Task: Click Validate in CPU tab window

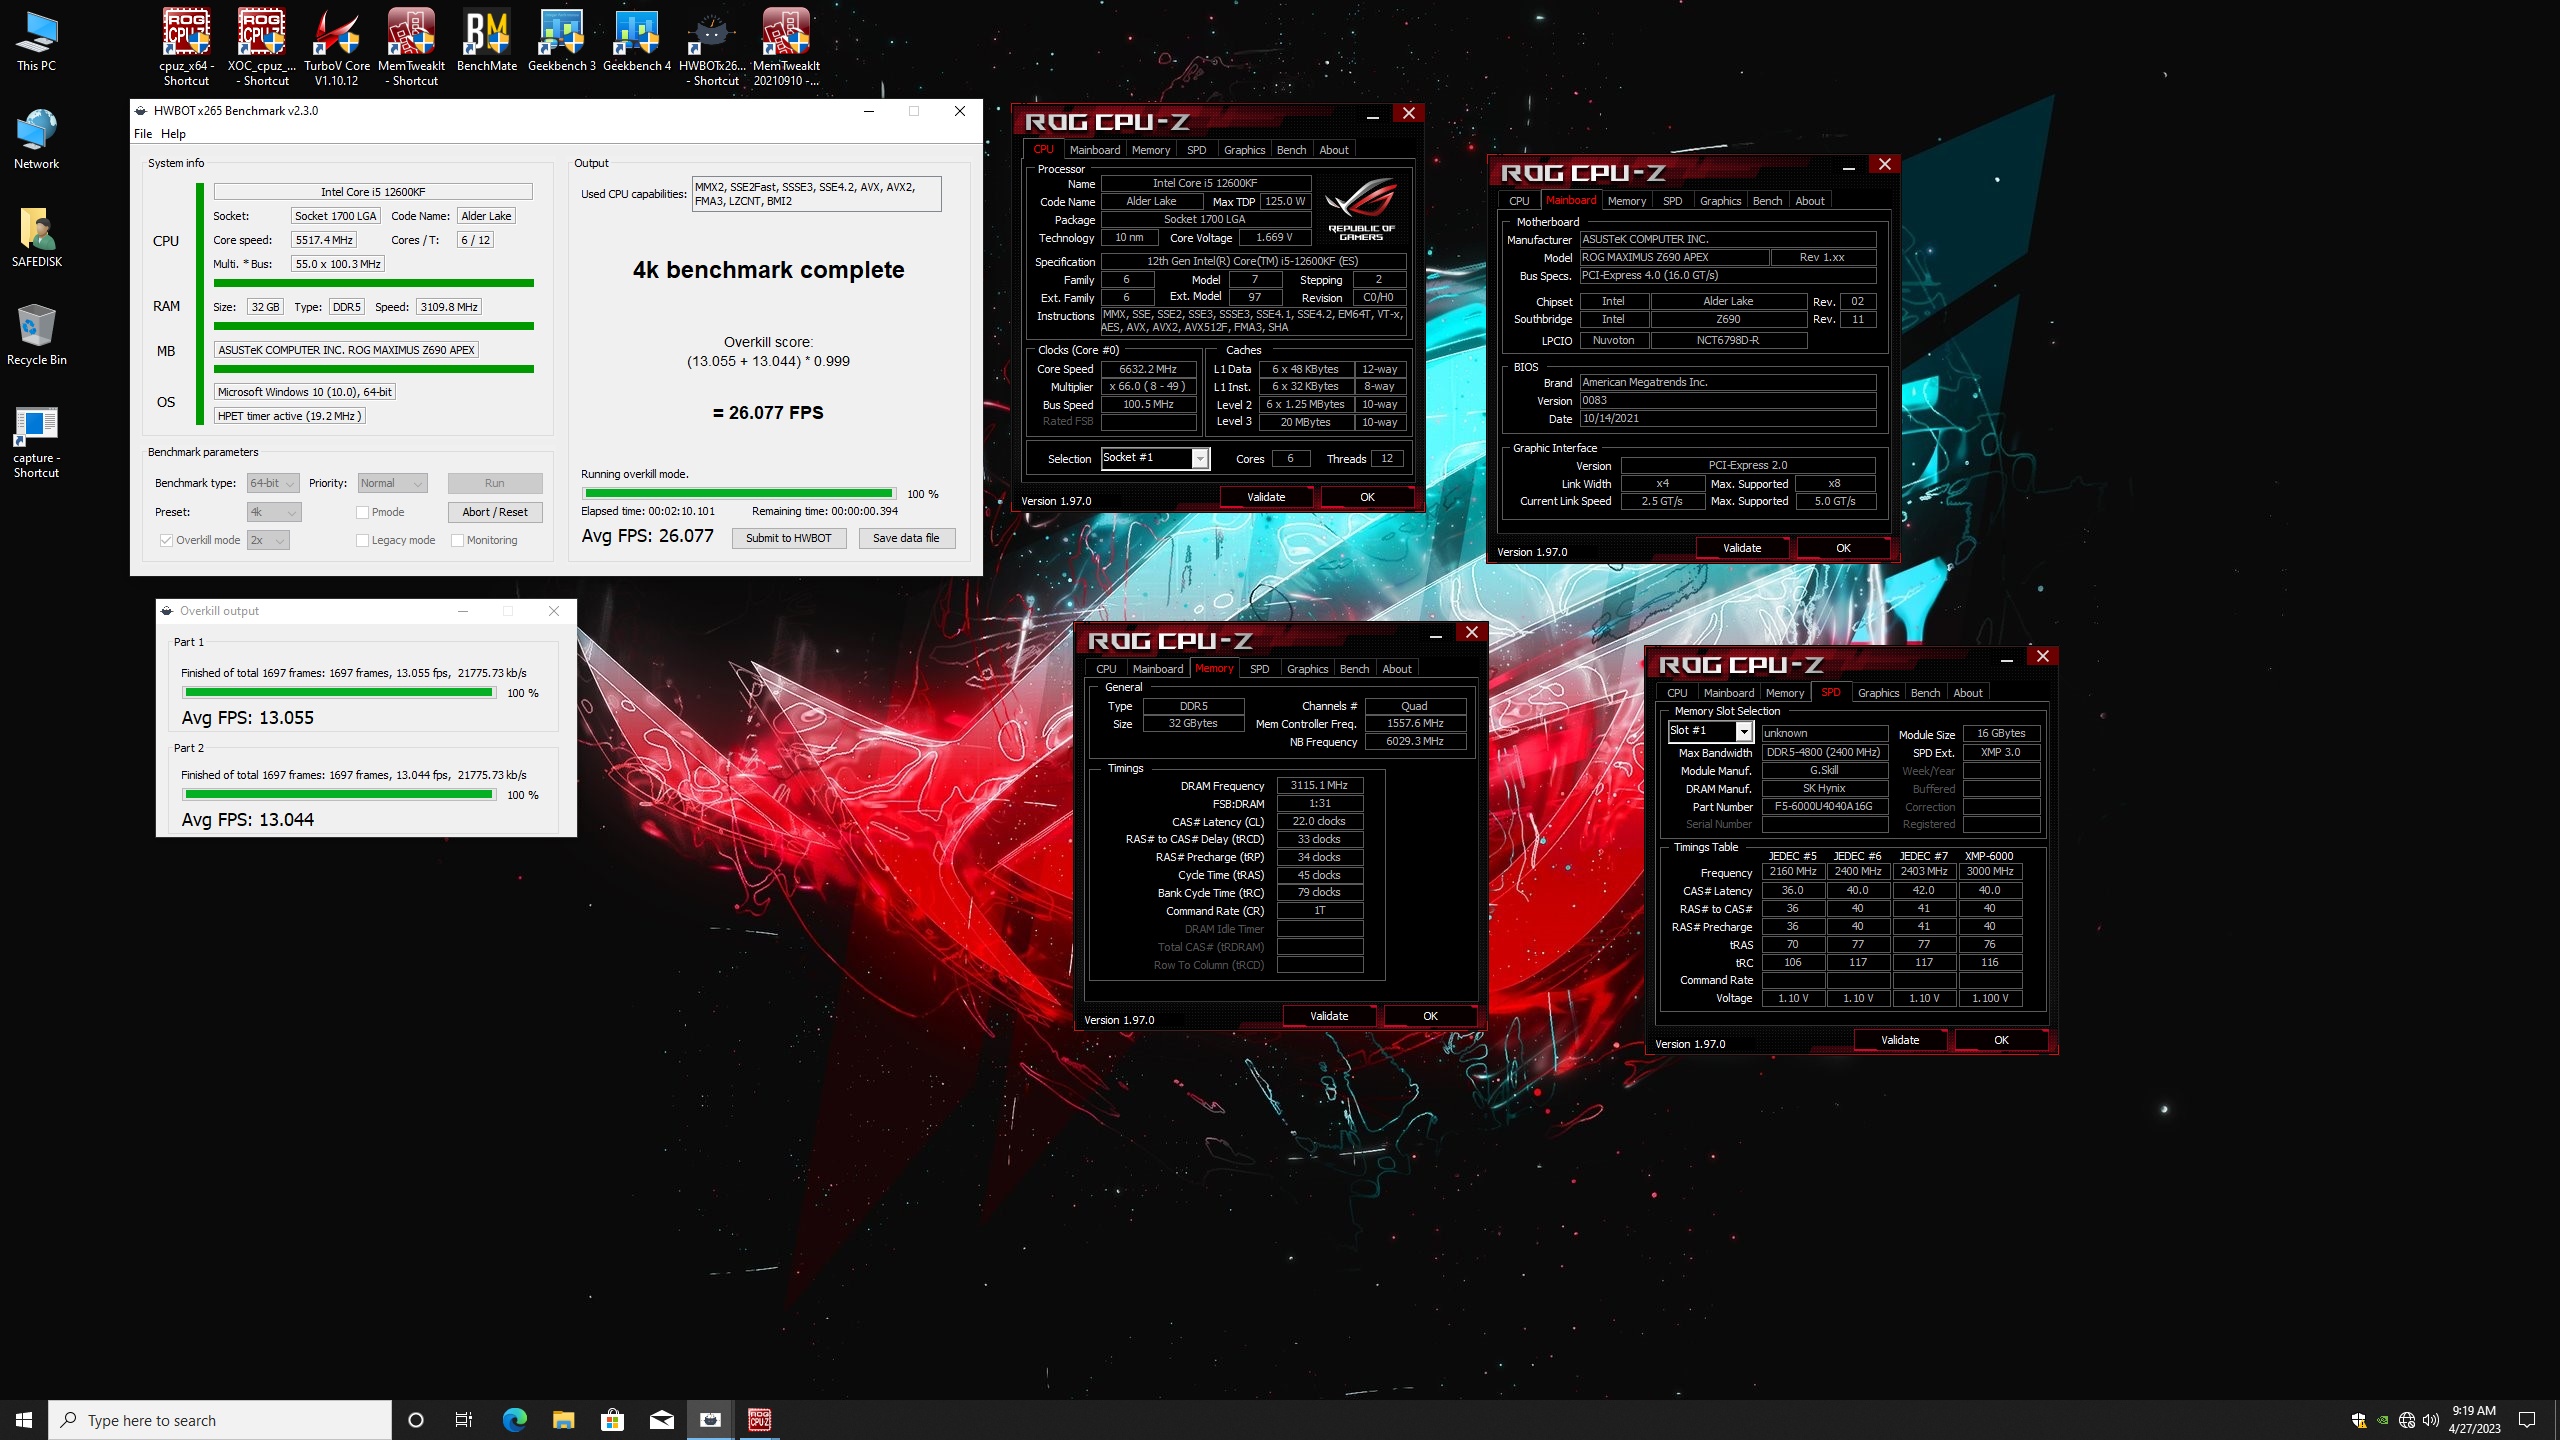Action: pyautogui.click(x=1266, y=497)
